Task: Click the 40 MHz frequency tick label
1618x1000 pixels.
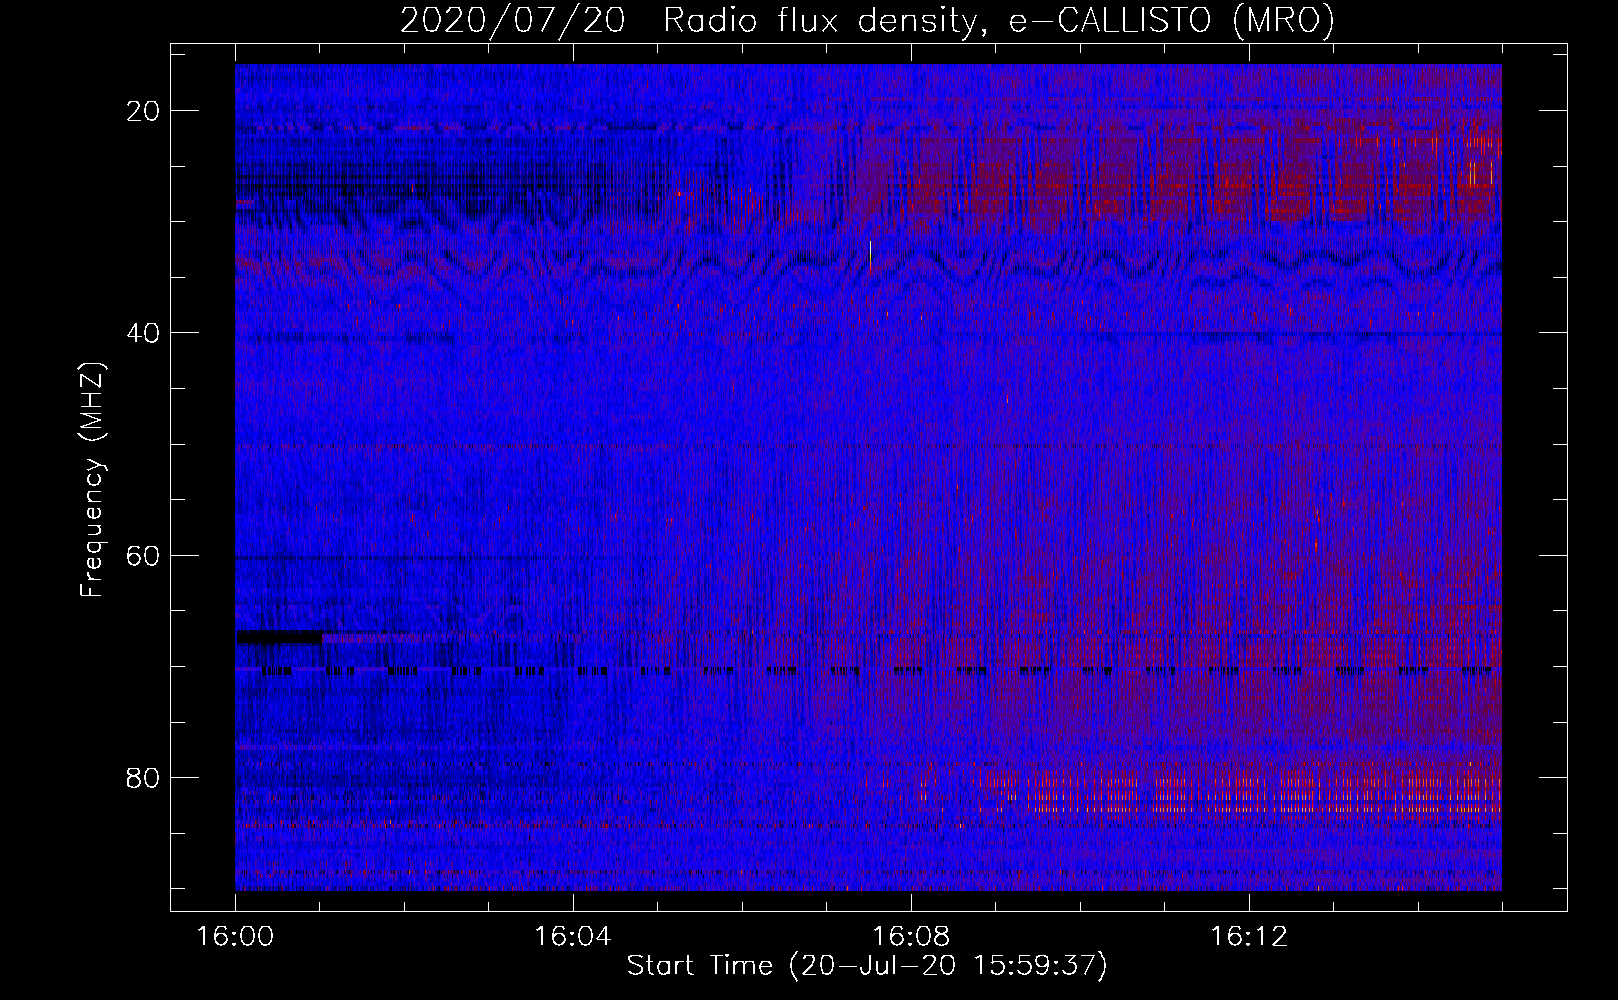Action: pyautogui.click(x=143, y=333)
